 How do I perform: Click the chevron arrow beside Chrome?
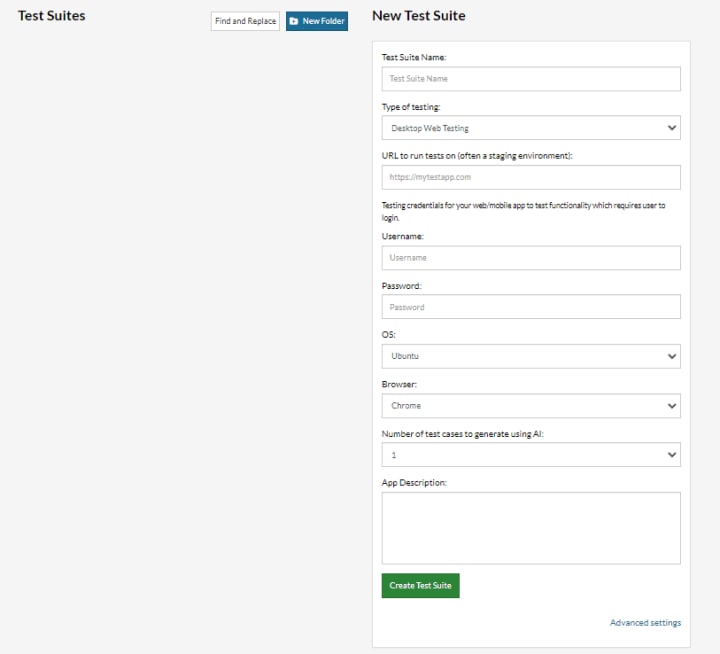671,406
